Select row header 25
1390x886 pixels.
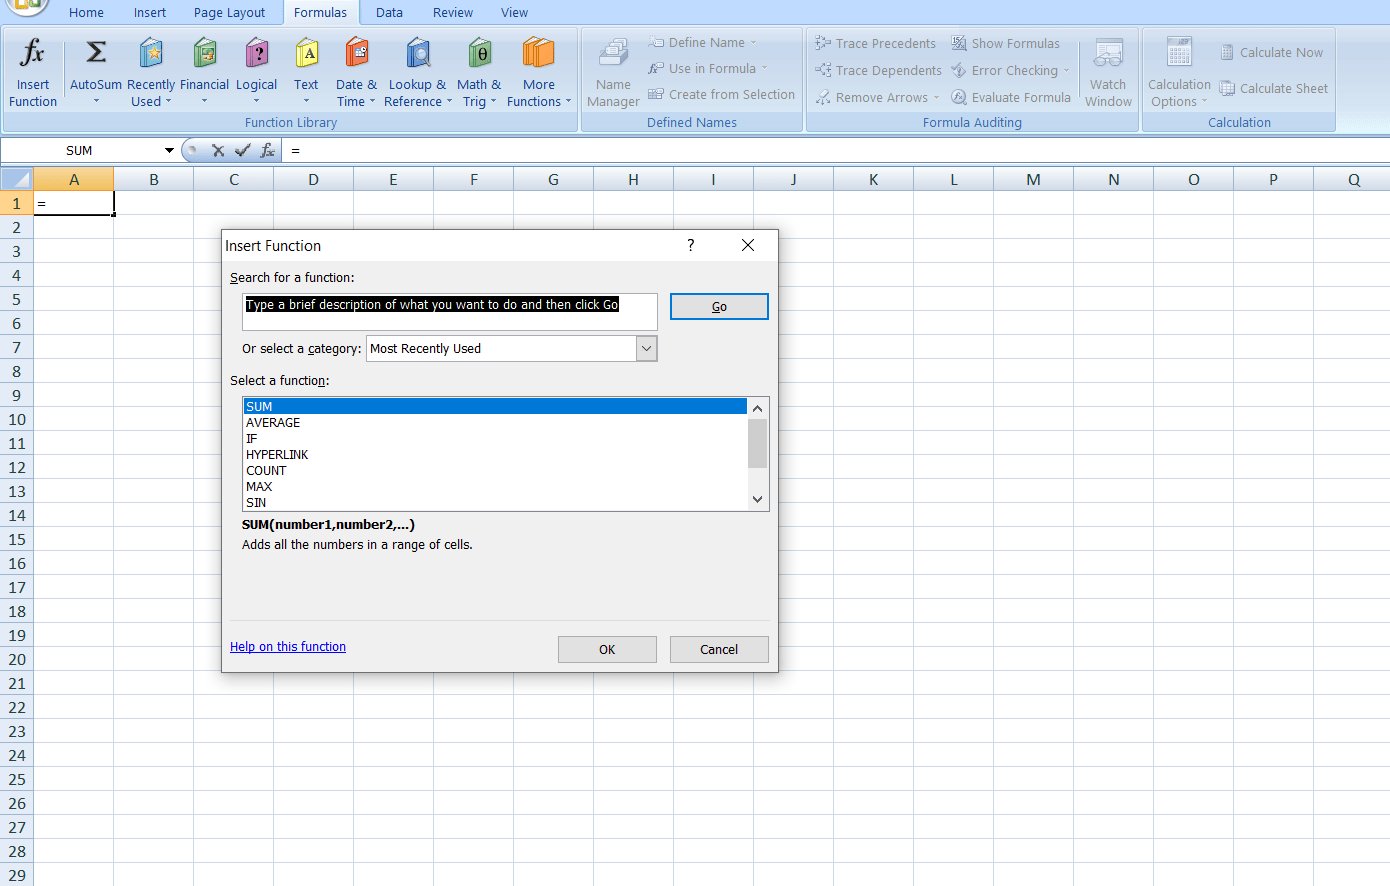point(17,779)
